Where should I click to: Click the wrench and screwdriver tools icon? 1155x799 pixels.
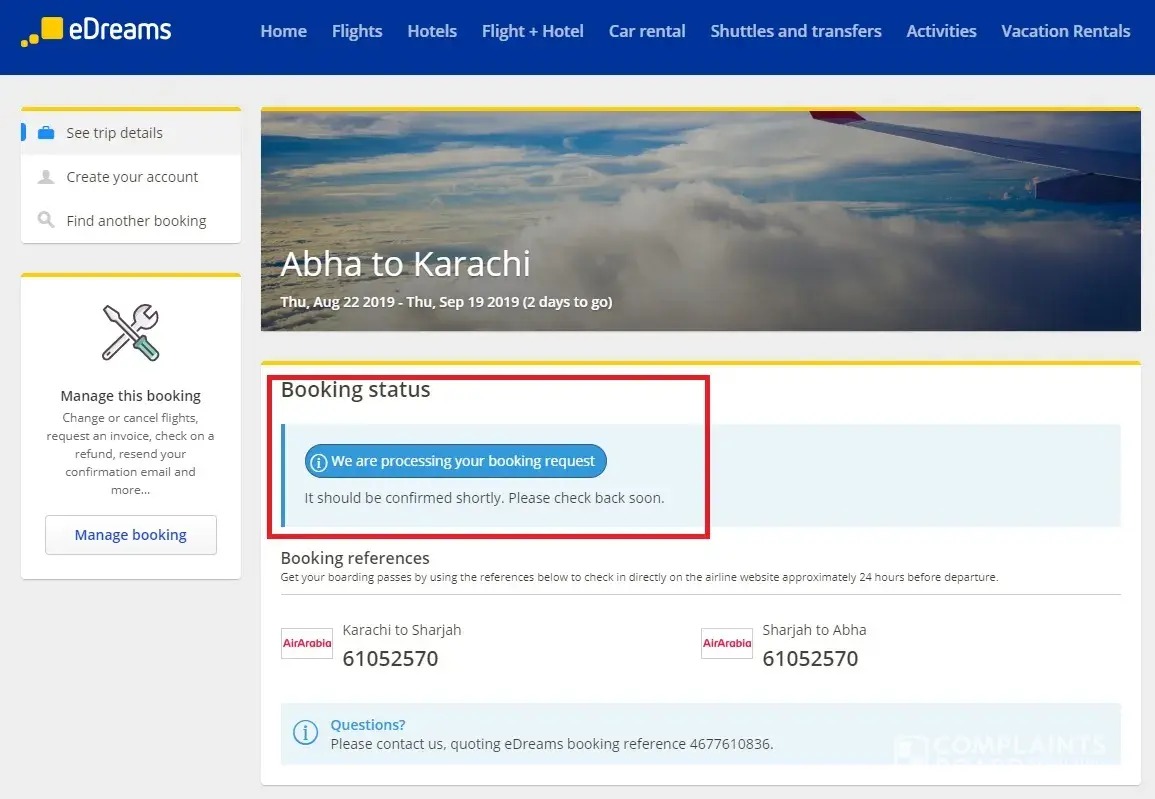click(x=130, y=333)
